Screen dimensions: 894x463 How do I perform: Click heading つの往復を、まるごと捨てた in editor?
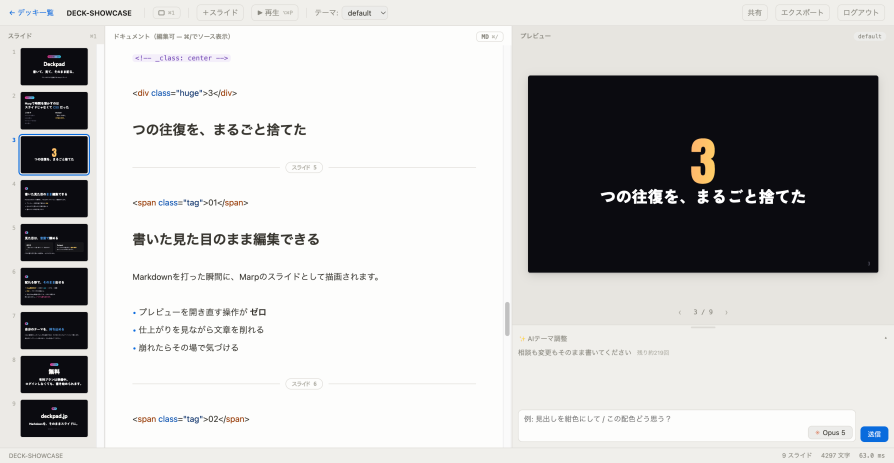(x=220, y=130)
